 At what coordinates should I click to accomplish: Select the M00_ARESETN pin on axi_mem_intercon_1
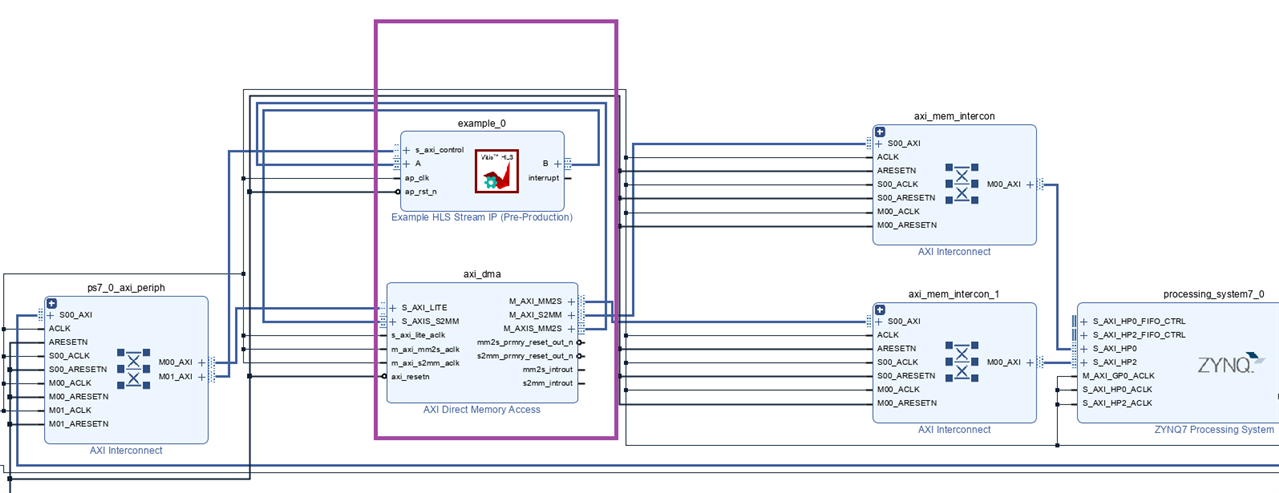click(x=906, y=402)
